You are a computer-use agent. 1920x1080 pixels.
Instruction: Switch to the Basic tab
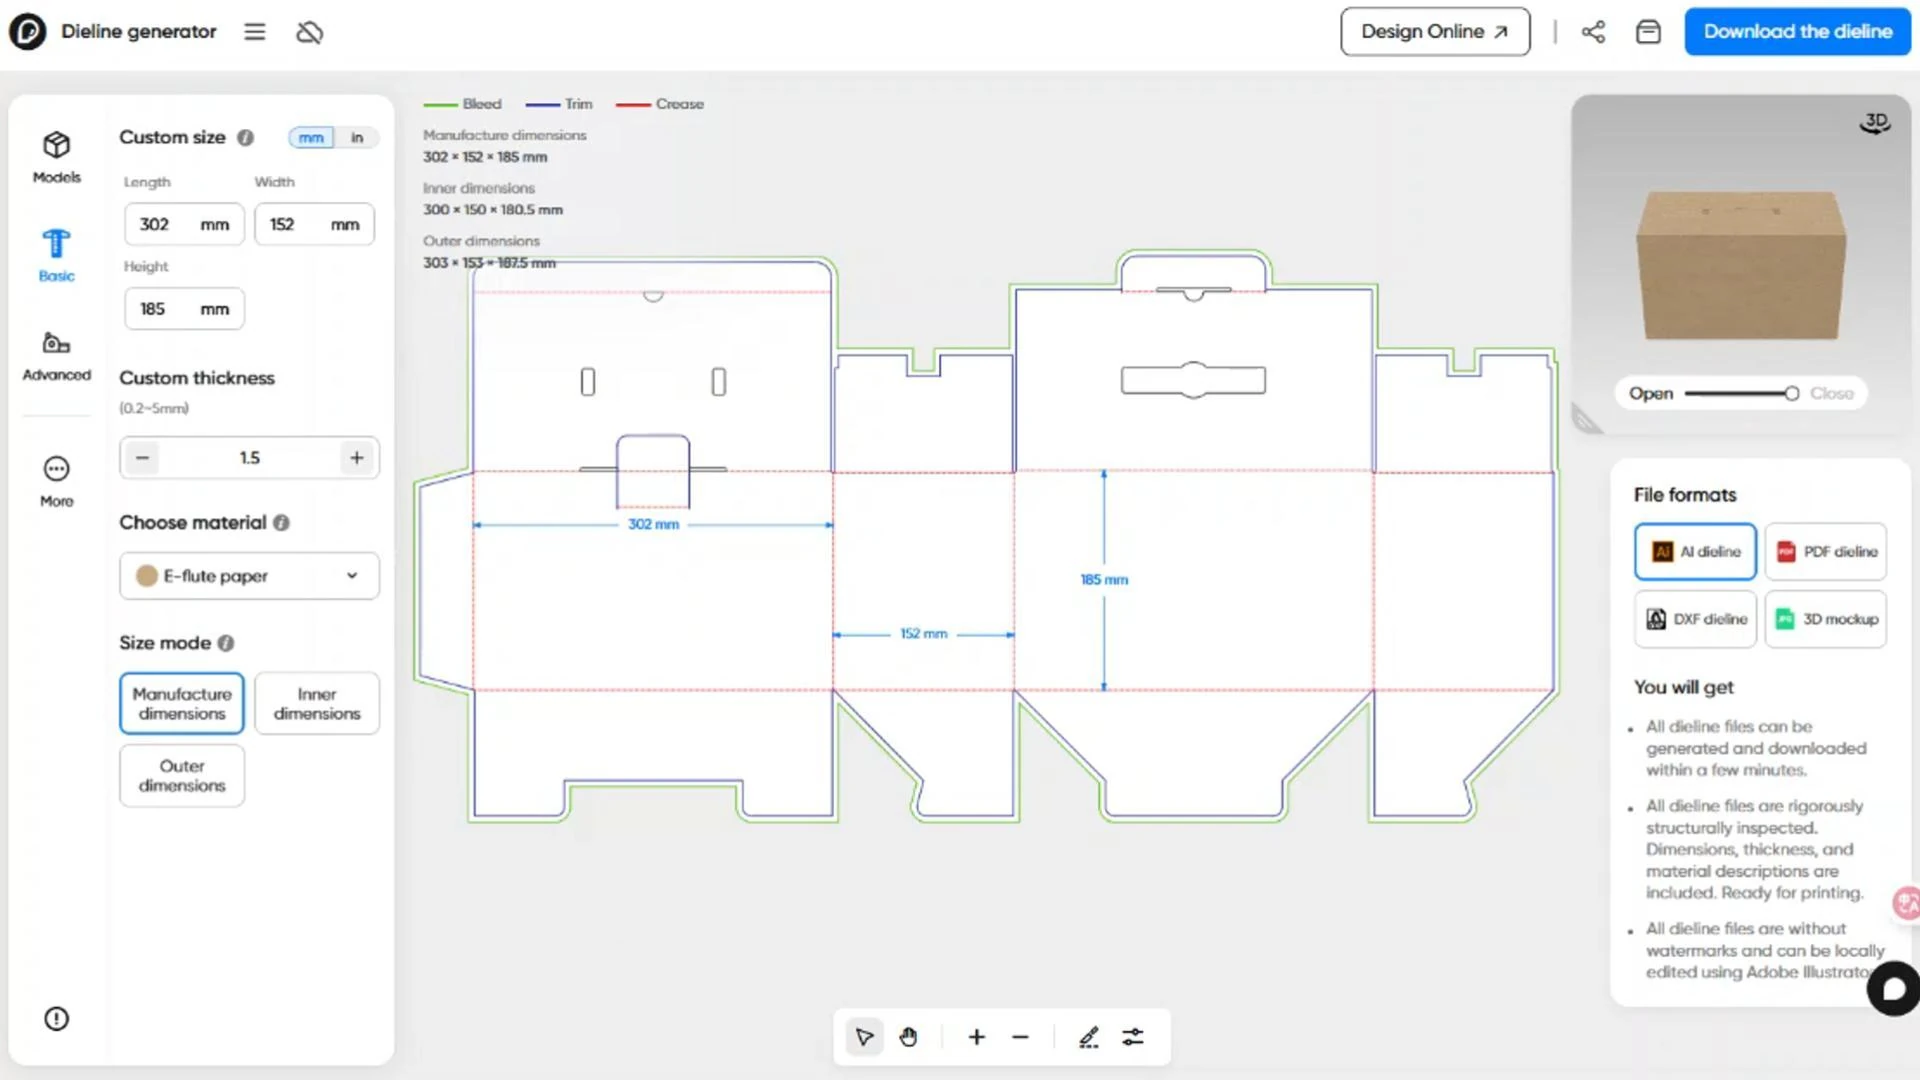[57, 256]
